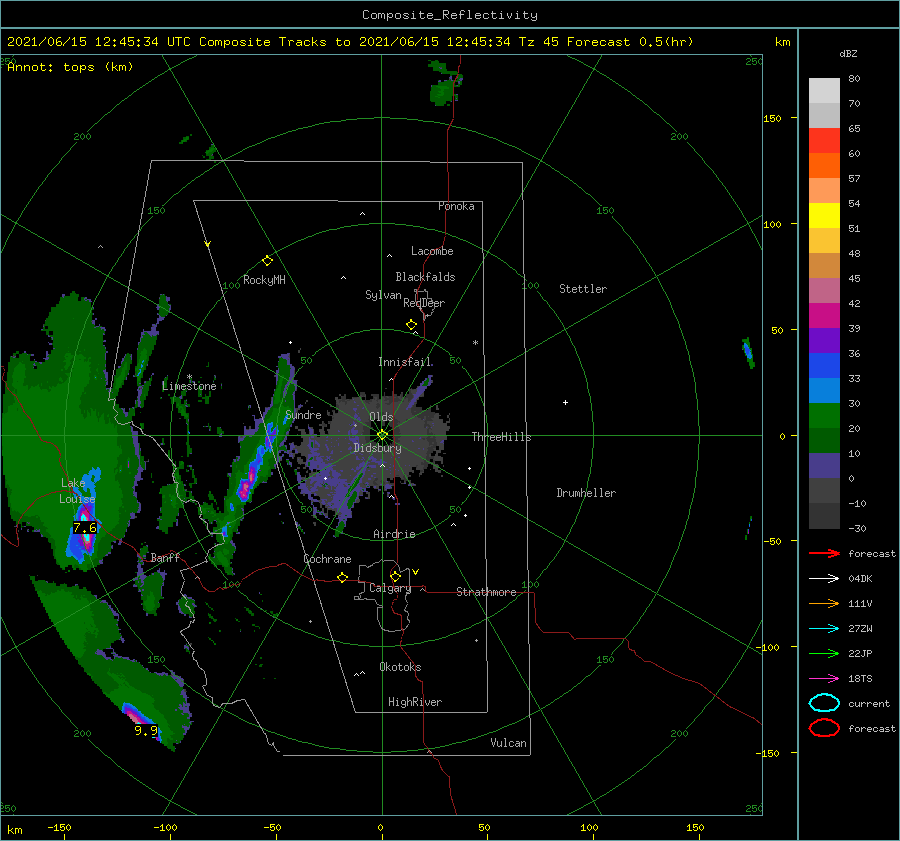Click the Vulcan town label

[x=509, y=743]
